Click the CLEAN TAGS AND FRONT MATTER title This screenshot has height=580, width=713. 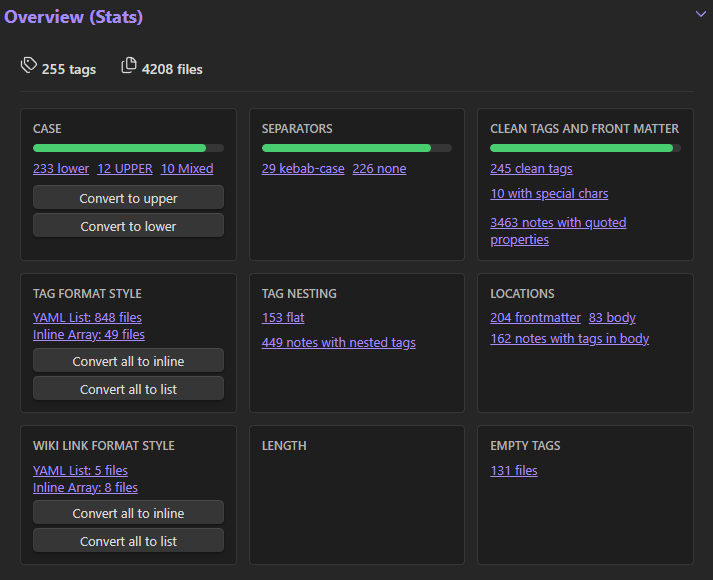tap(584, 129)
